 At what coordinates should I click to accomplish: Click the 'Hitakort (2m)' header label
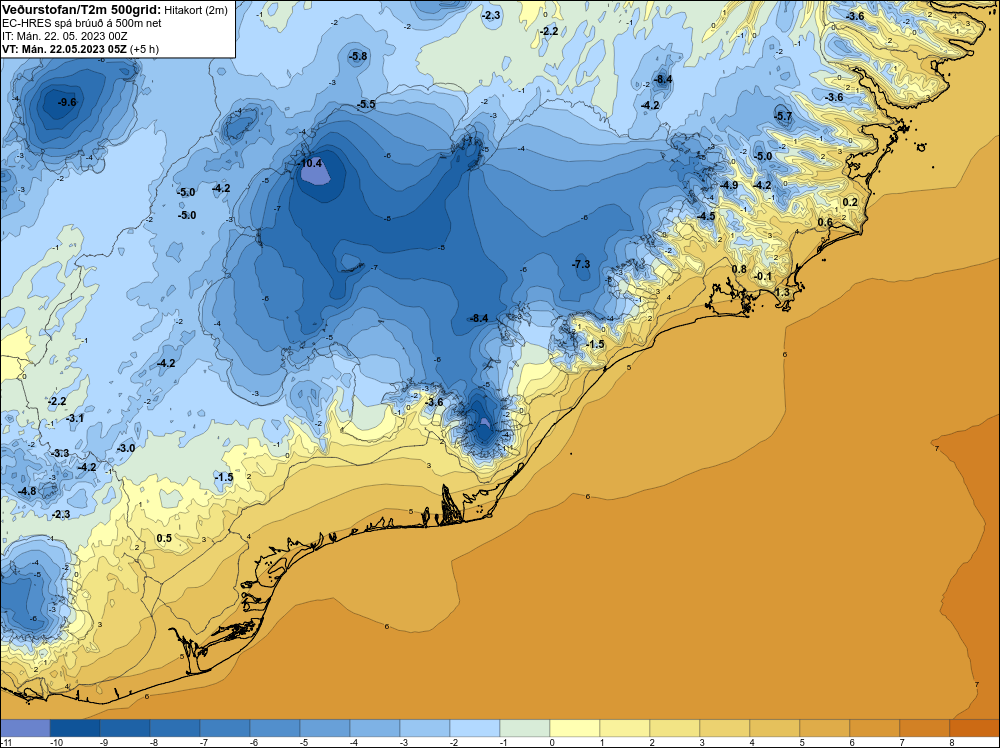pyautogui.click(x=196, y=10)
